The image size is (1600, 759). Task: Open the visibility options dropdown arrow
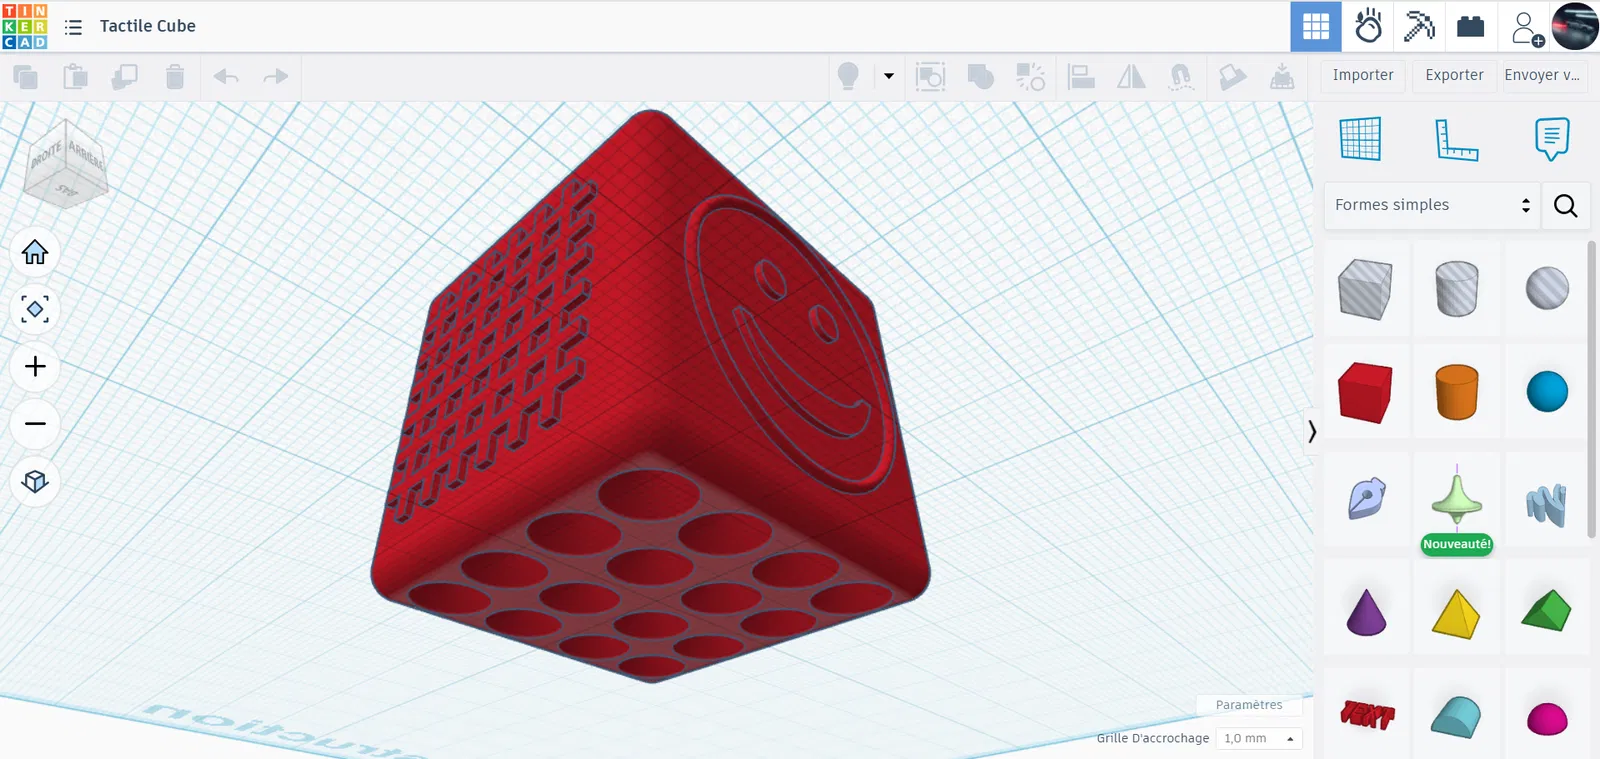888,76
